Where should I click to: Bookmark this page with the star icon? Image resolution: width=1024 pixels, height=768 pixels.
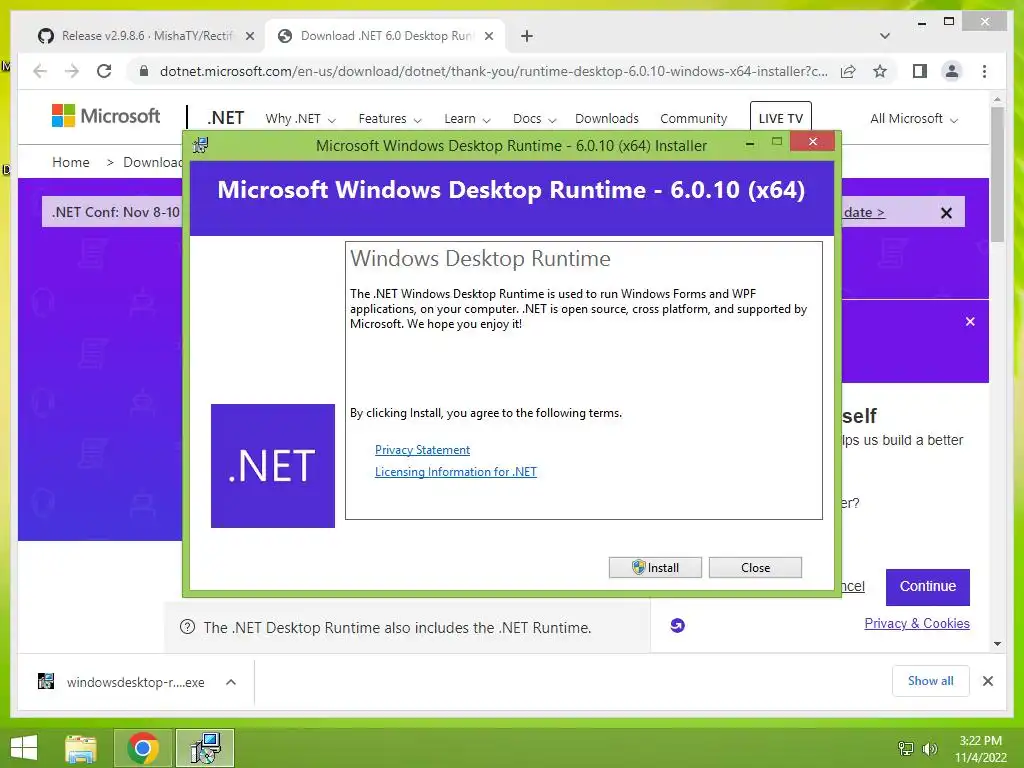[880, 71]
